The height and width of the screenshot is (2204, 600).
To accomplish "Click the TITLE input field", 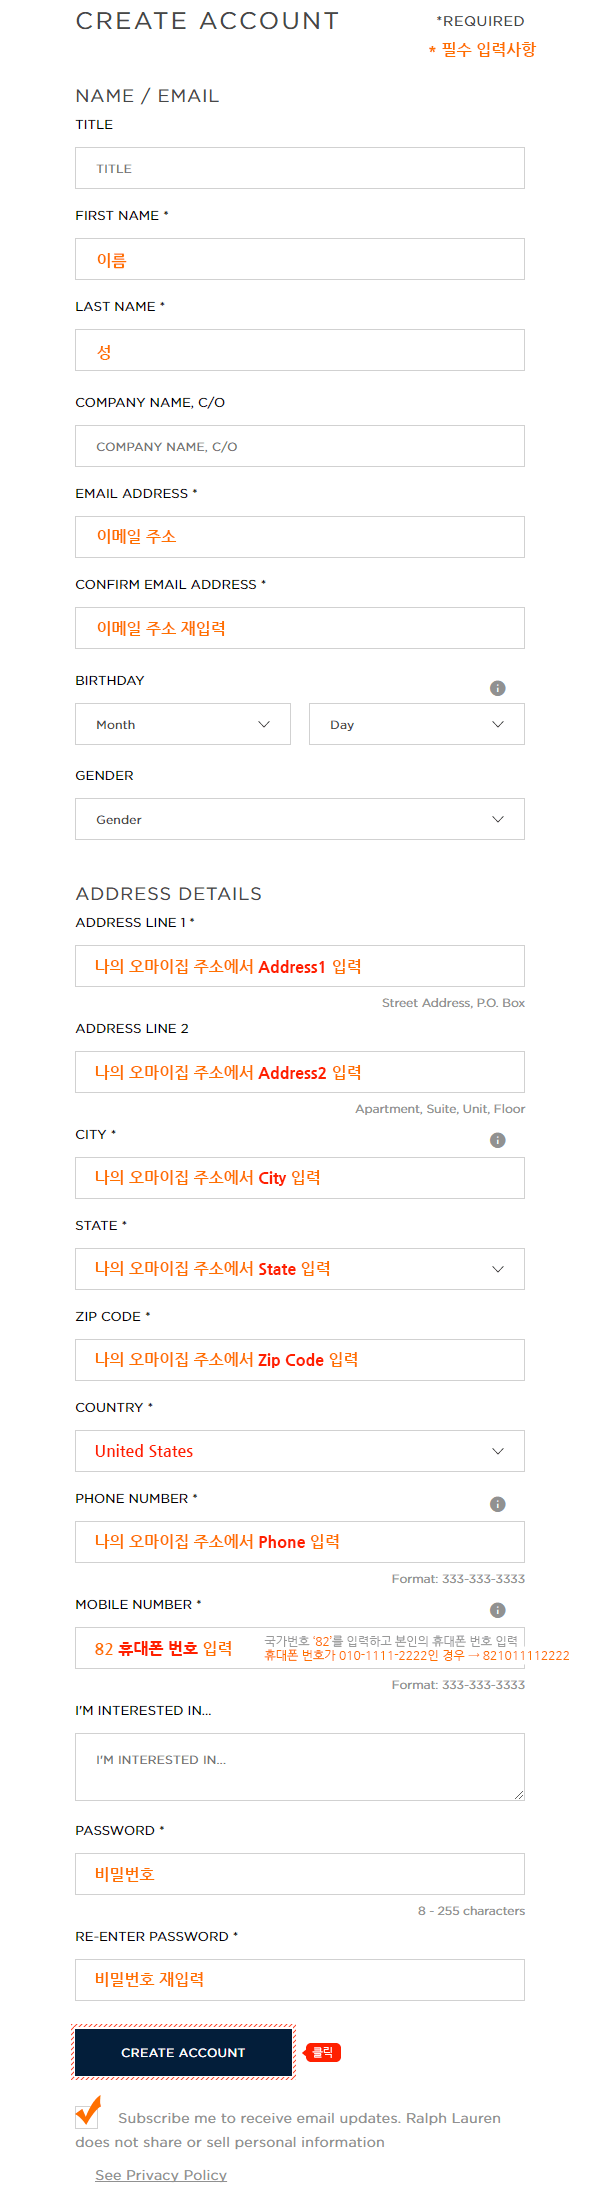I will click(x=299, y=167).
